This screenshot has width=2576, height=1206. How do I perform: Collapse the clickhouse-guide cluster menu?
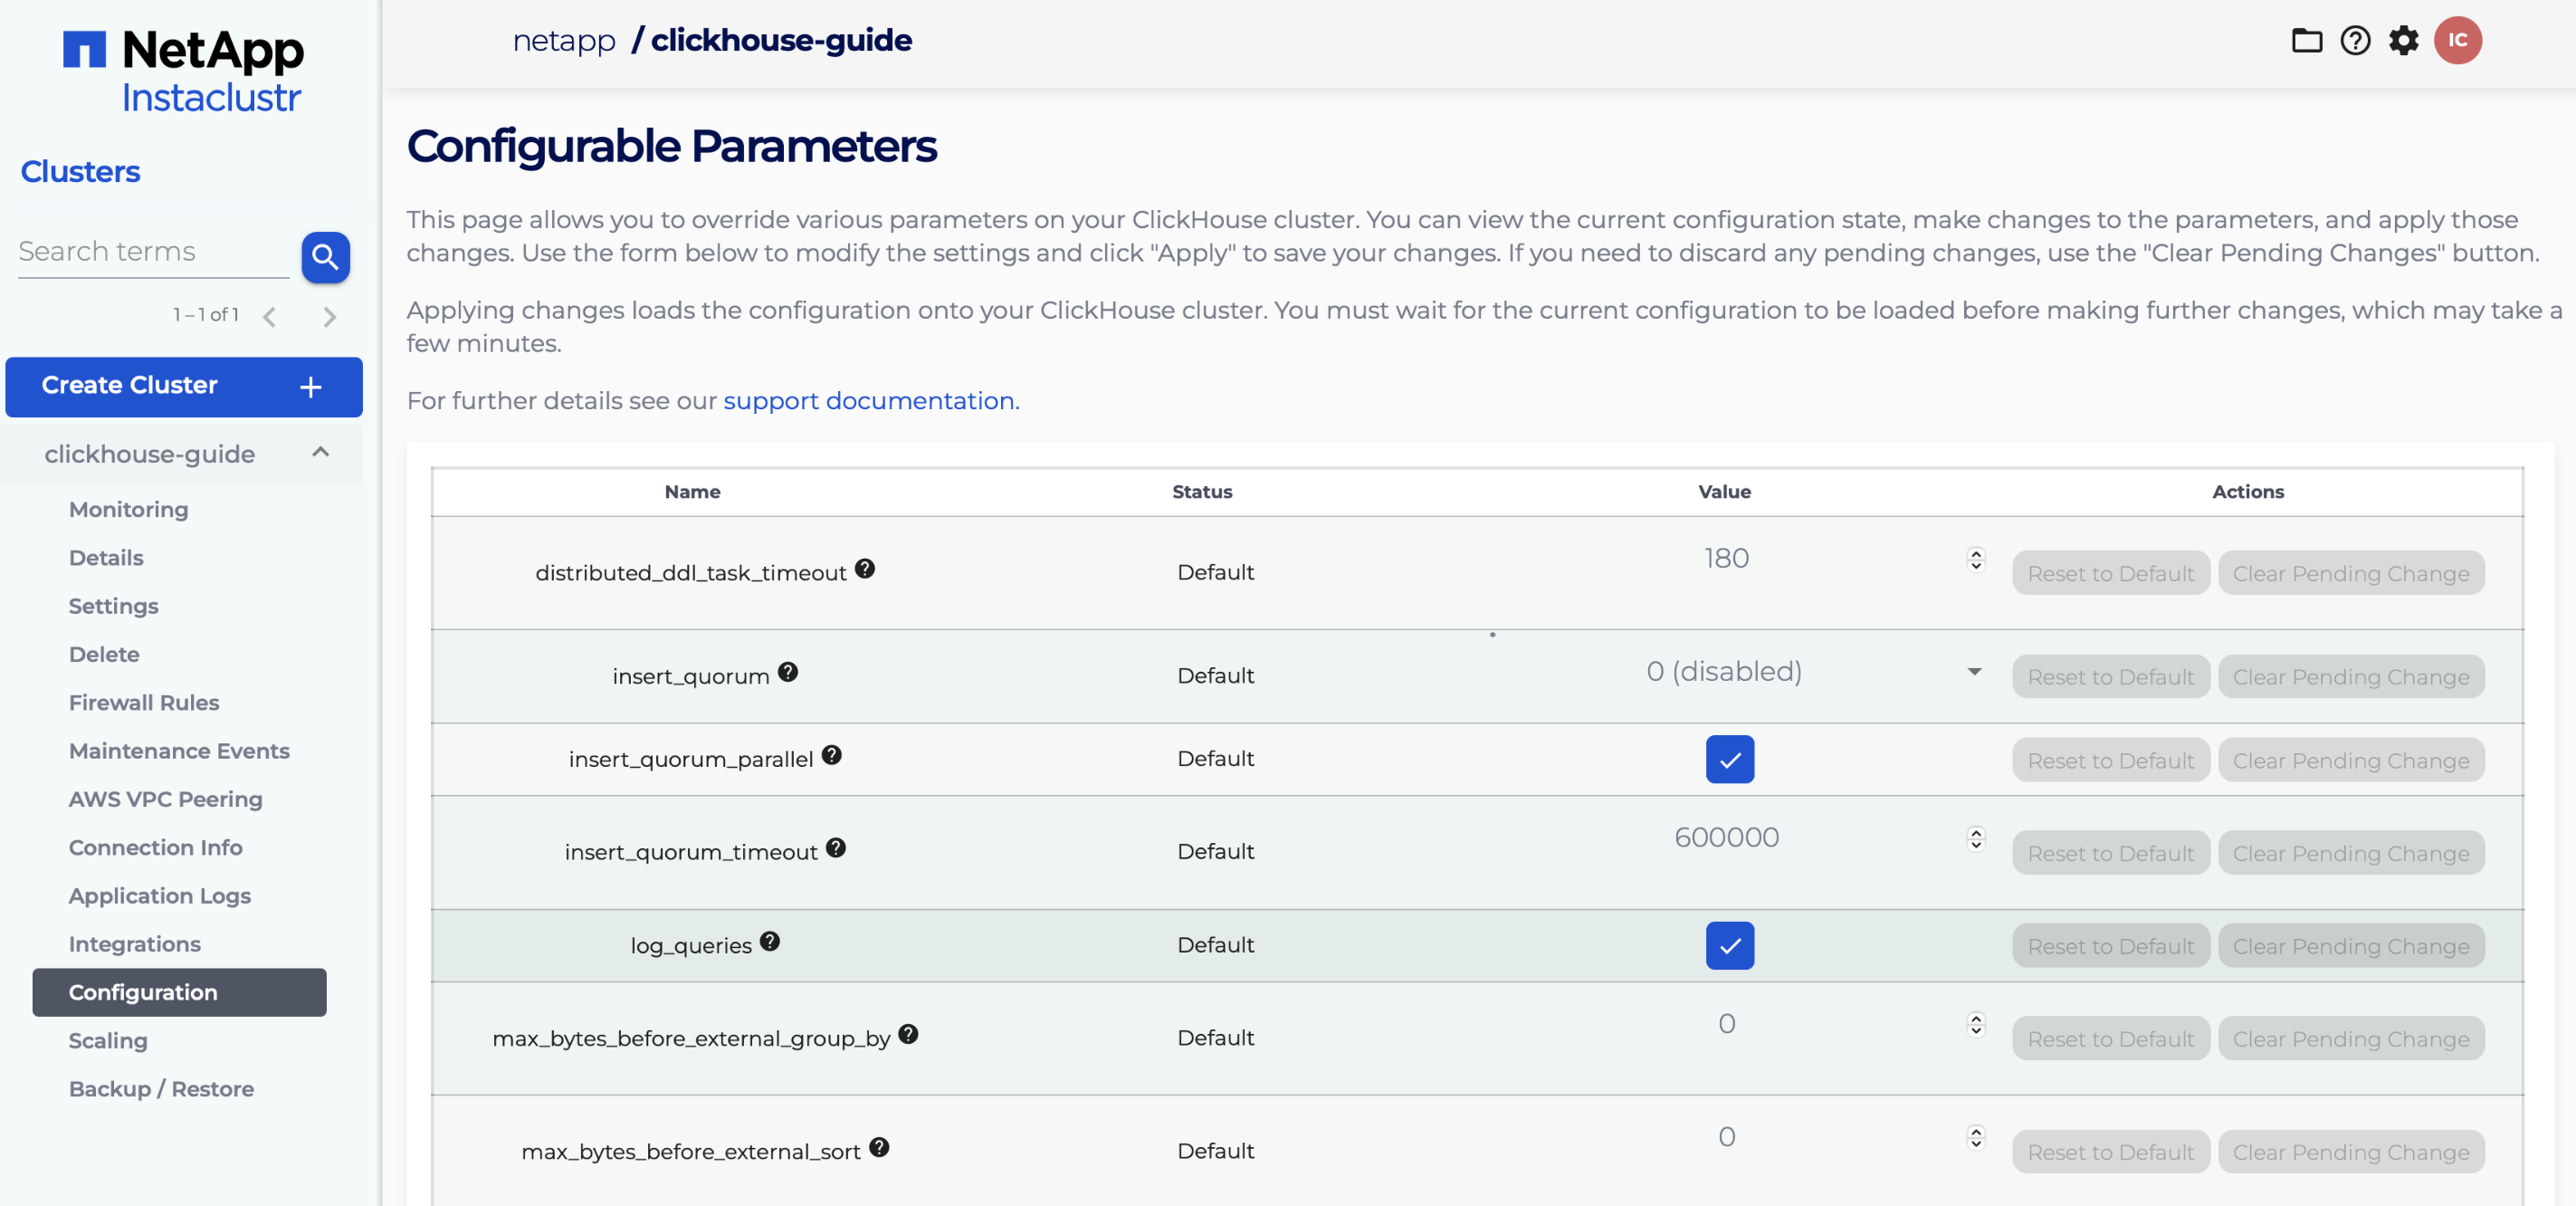tap(320, 453)
